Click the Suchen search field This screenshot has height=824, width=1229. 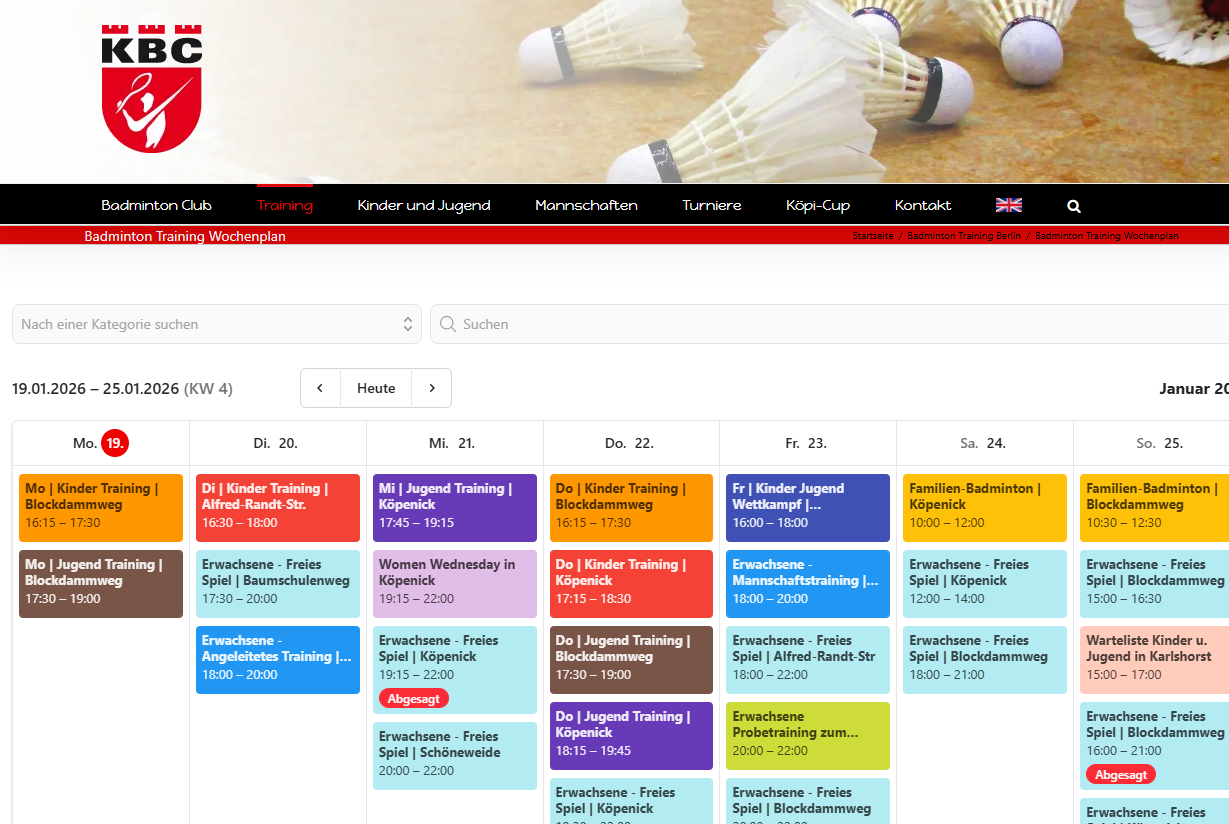(x=830, y=324)
